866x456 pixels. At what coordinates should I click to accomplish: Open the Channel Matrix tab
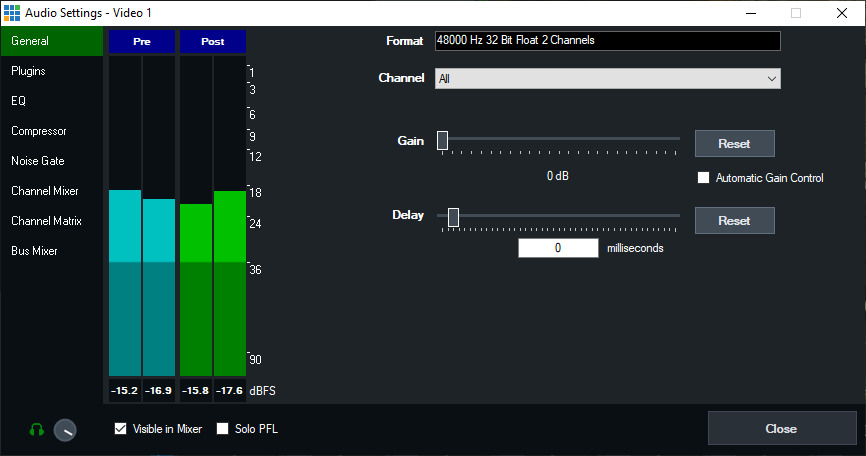46,221
